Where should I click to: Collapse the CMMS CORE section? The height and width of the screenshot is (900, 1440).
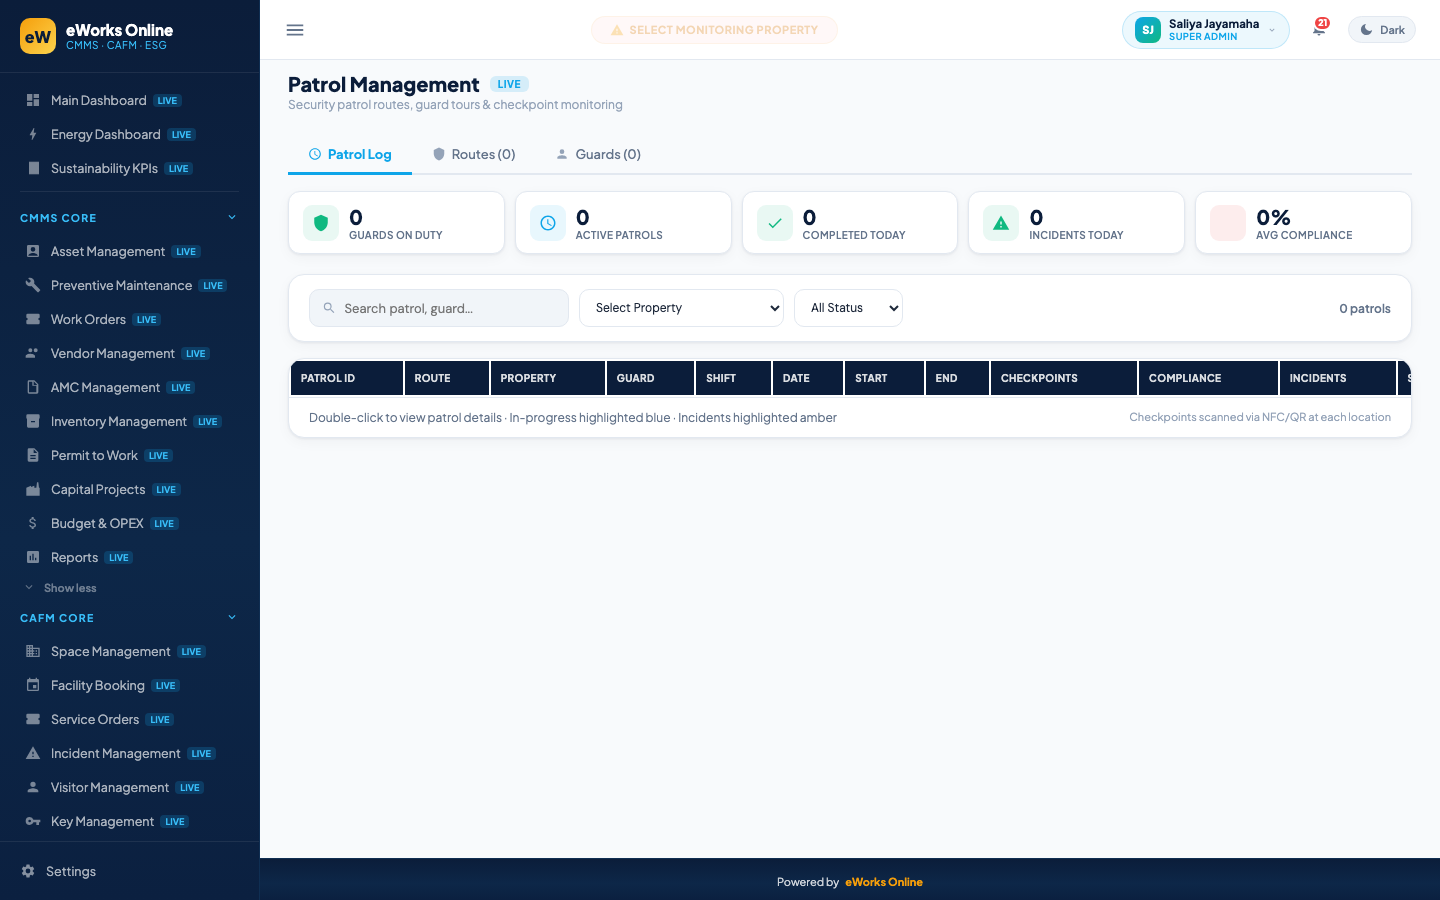232,217
